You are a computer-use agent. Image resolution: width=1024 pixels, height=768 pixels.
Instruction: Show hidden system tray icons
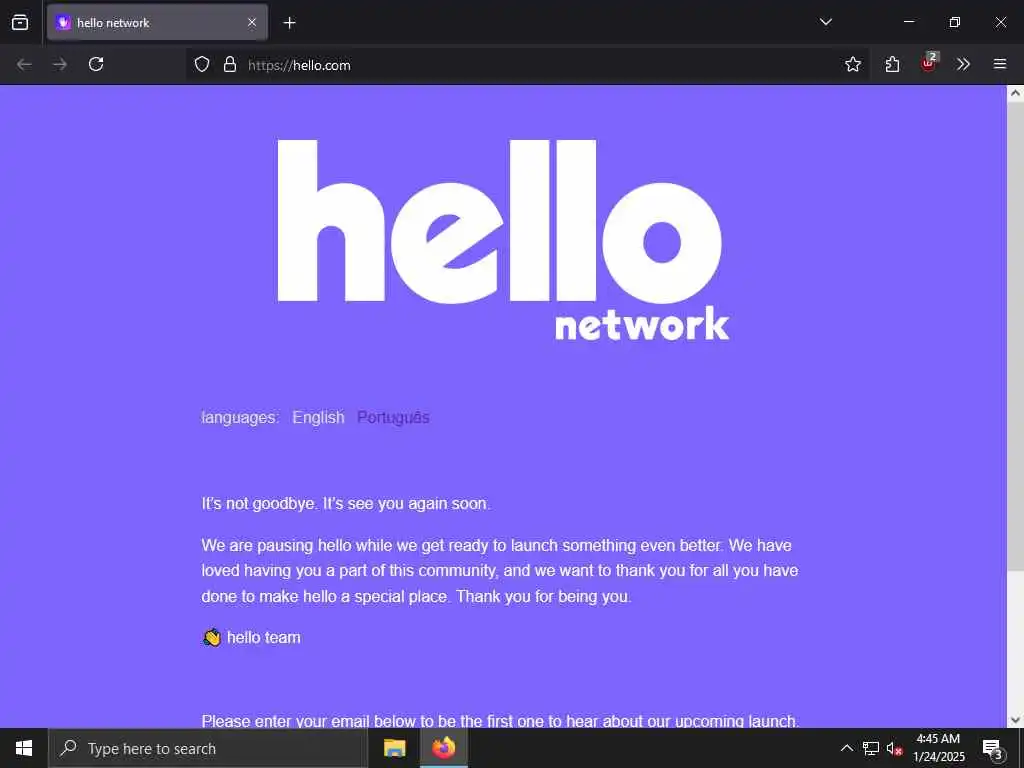tap(846, 748)
